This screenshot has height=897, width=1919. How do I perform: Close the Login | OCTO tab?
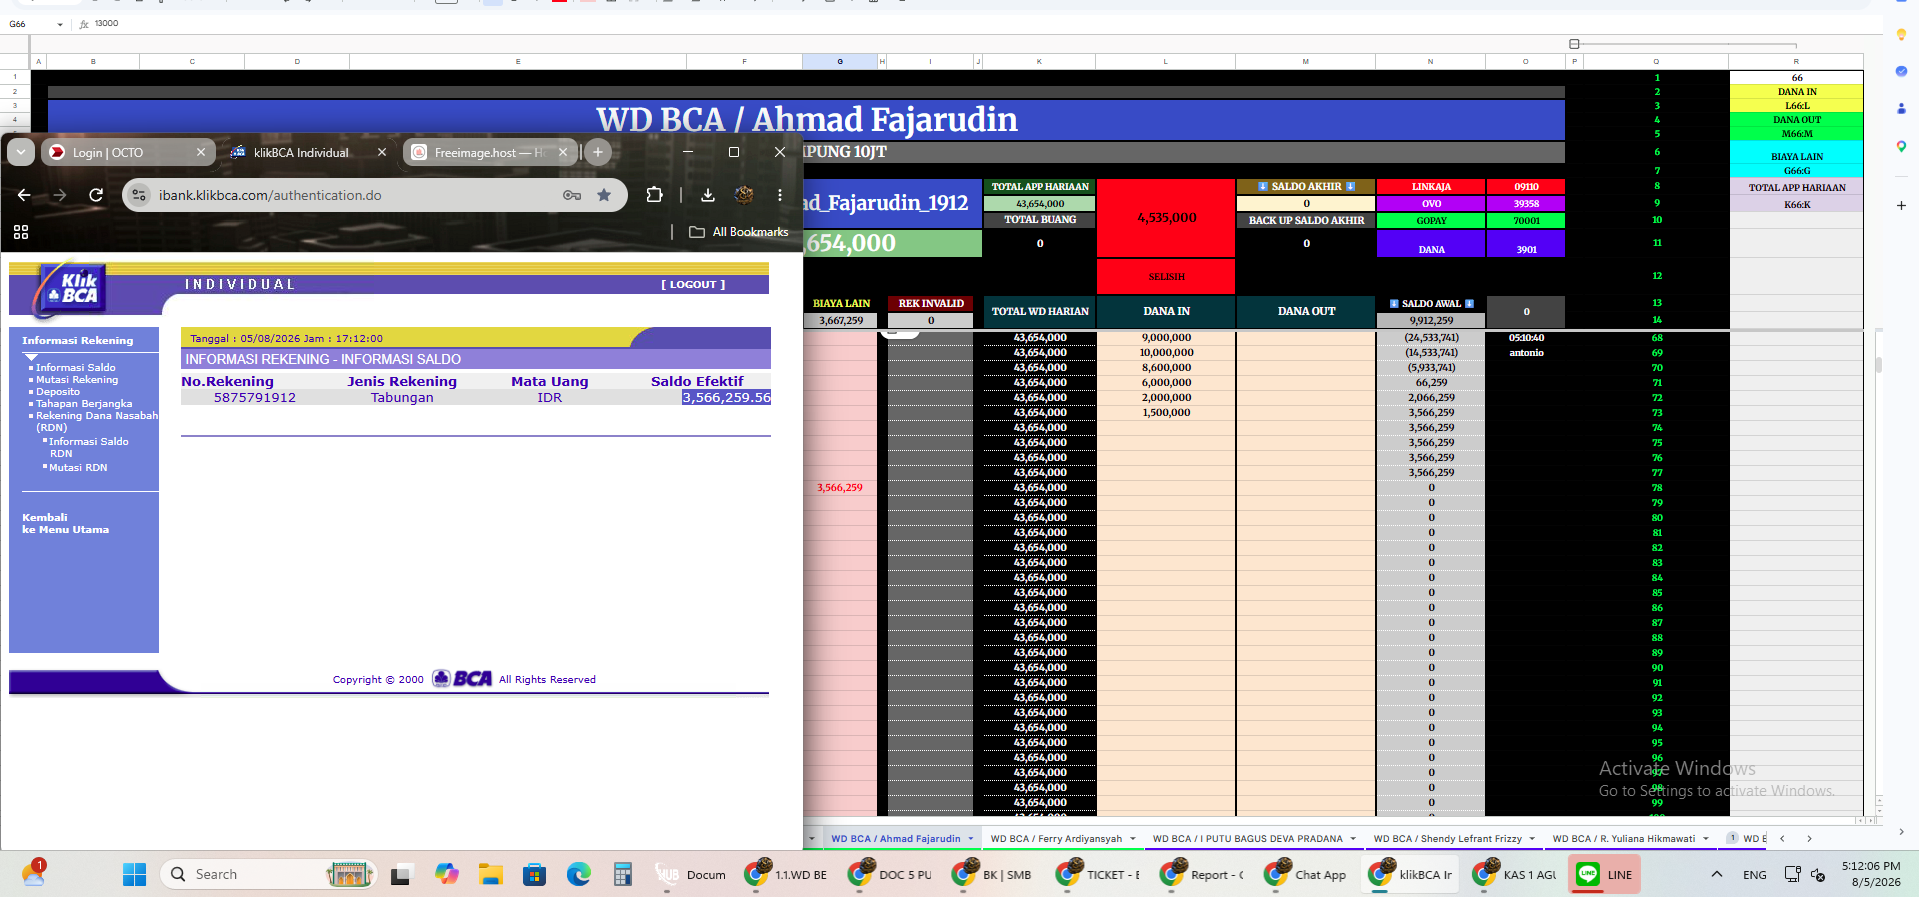coord(201,152)
